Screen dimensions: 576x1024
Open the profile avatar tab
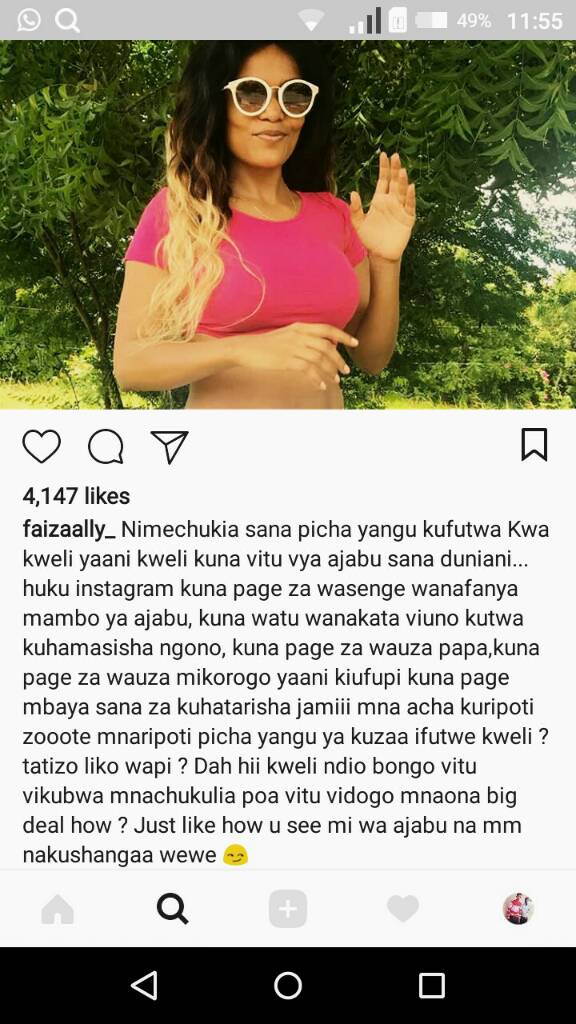518,908
